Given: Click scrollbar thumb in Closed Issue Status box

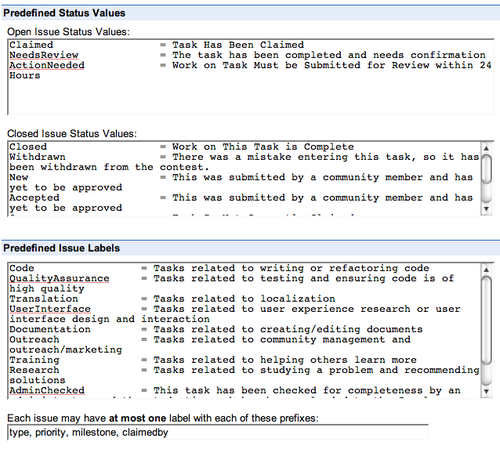Looking at the screenshot, I should coord(486,169).
